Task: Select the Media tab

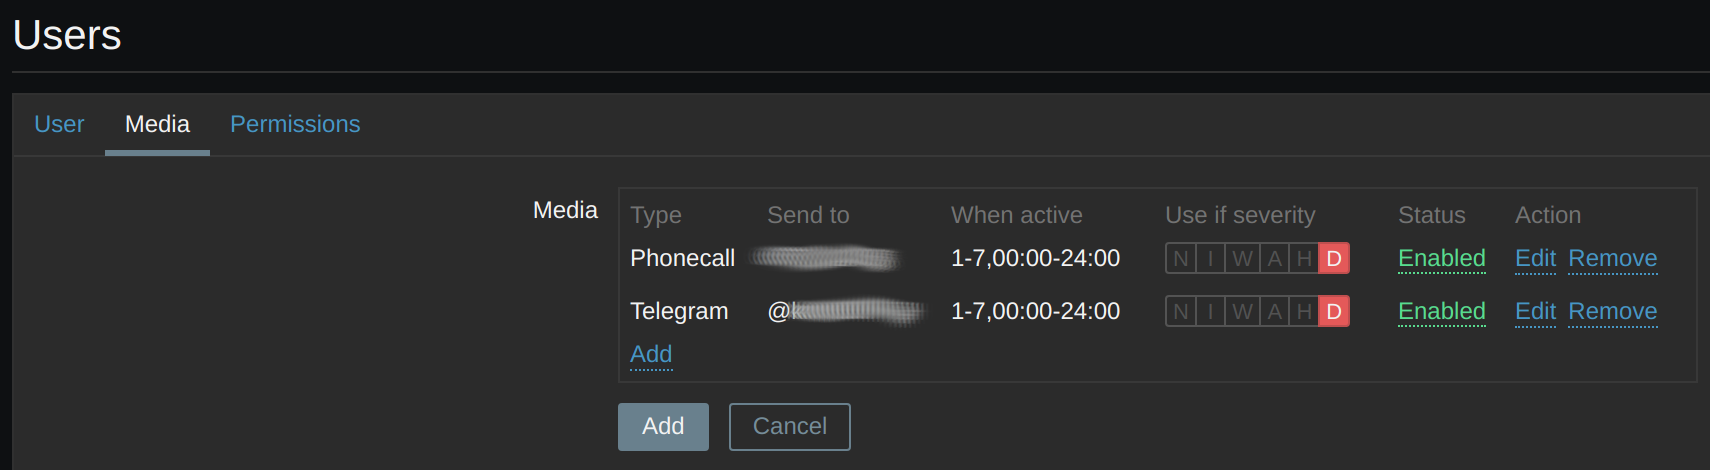Action: (157, 124)
